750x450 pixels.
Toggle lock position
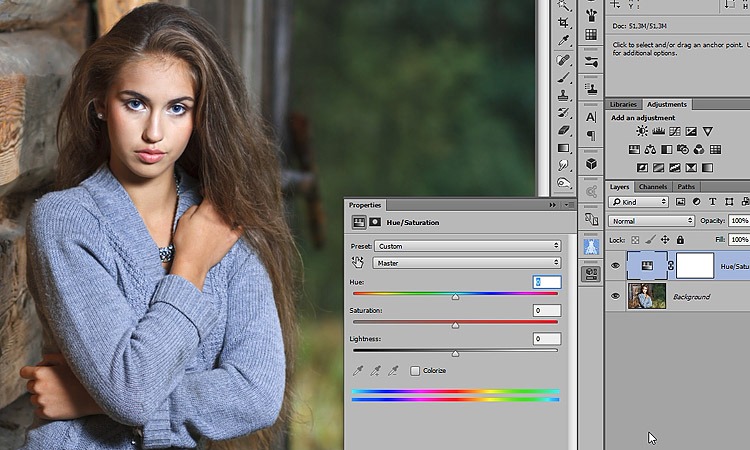tap(665, 240)
